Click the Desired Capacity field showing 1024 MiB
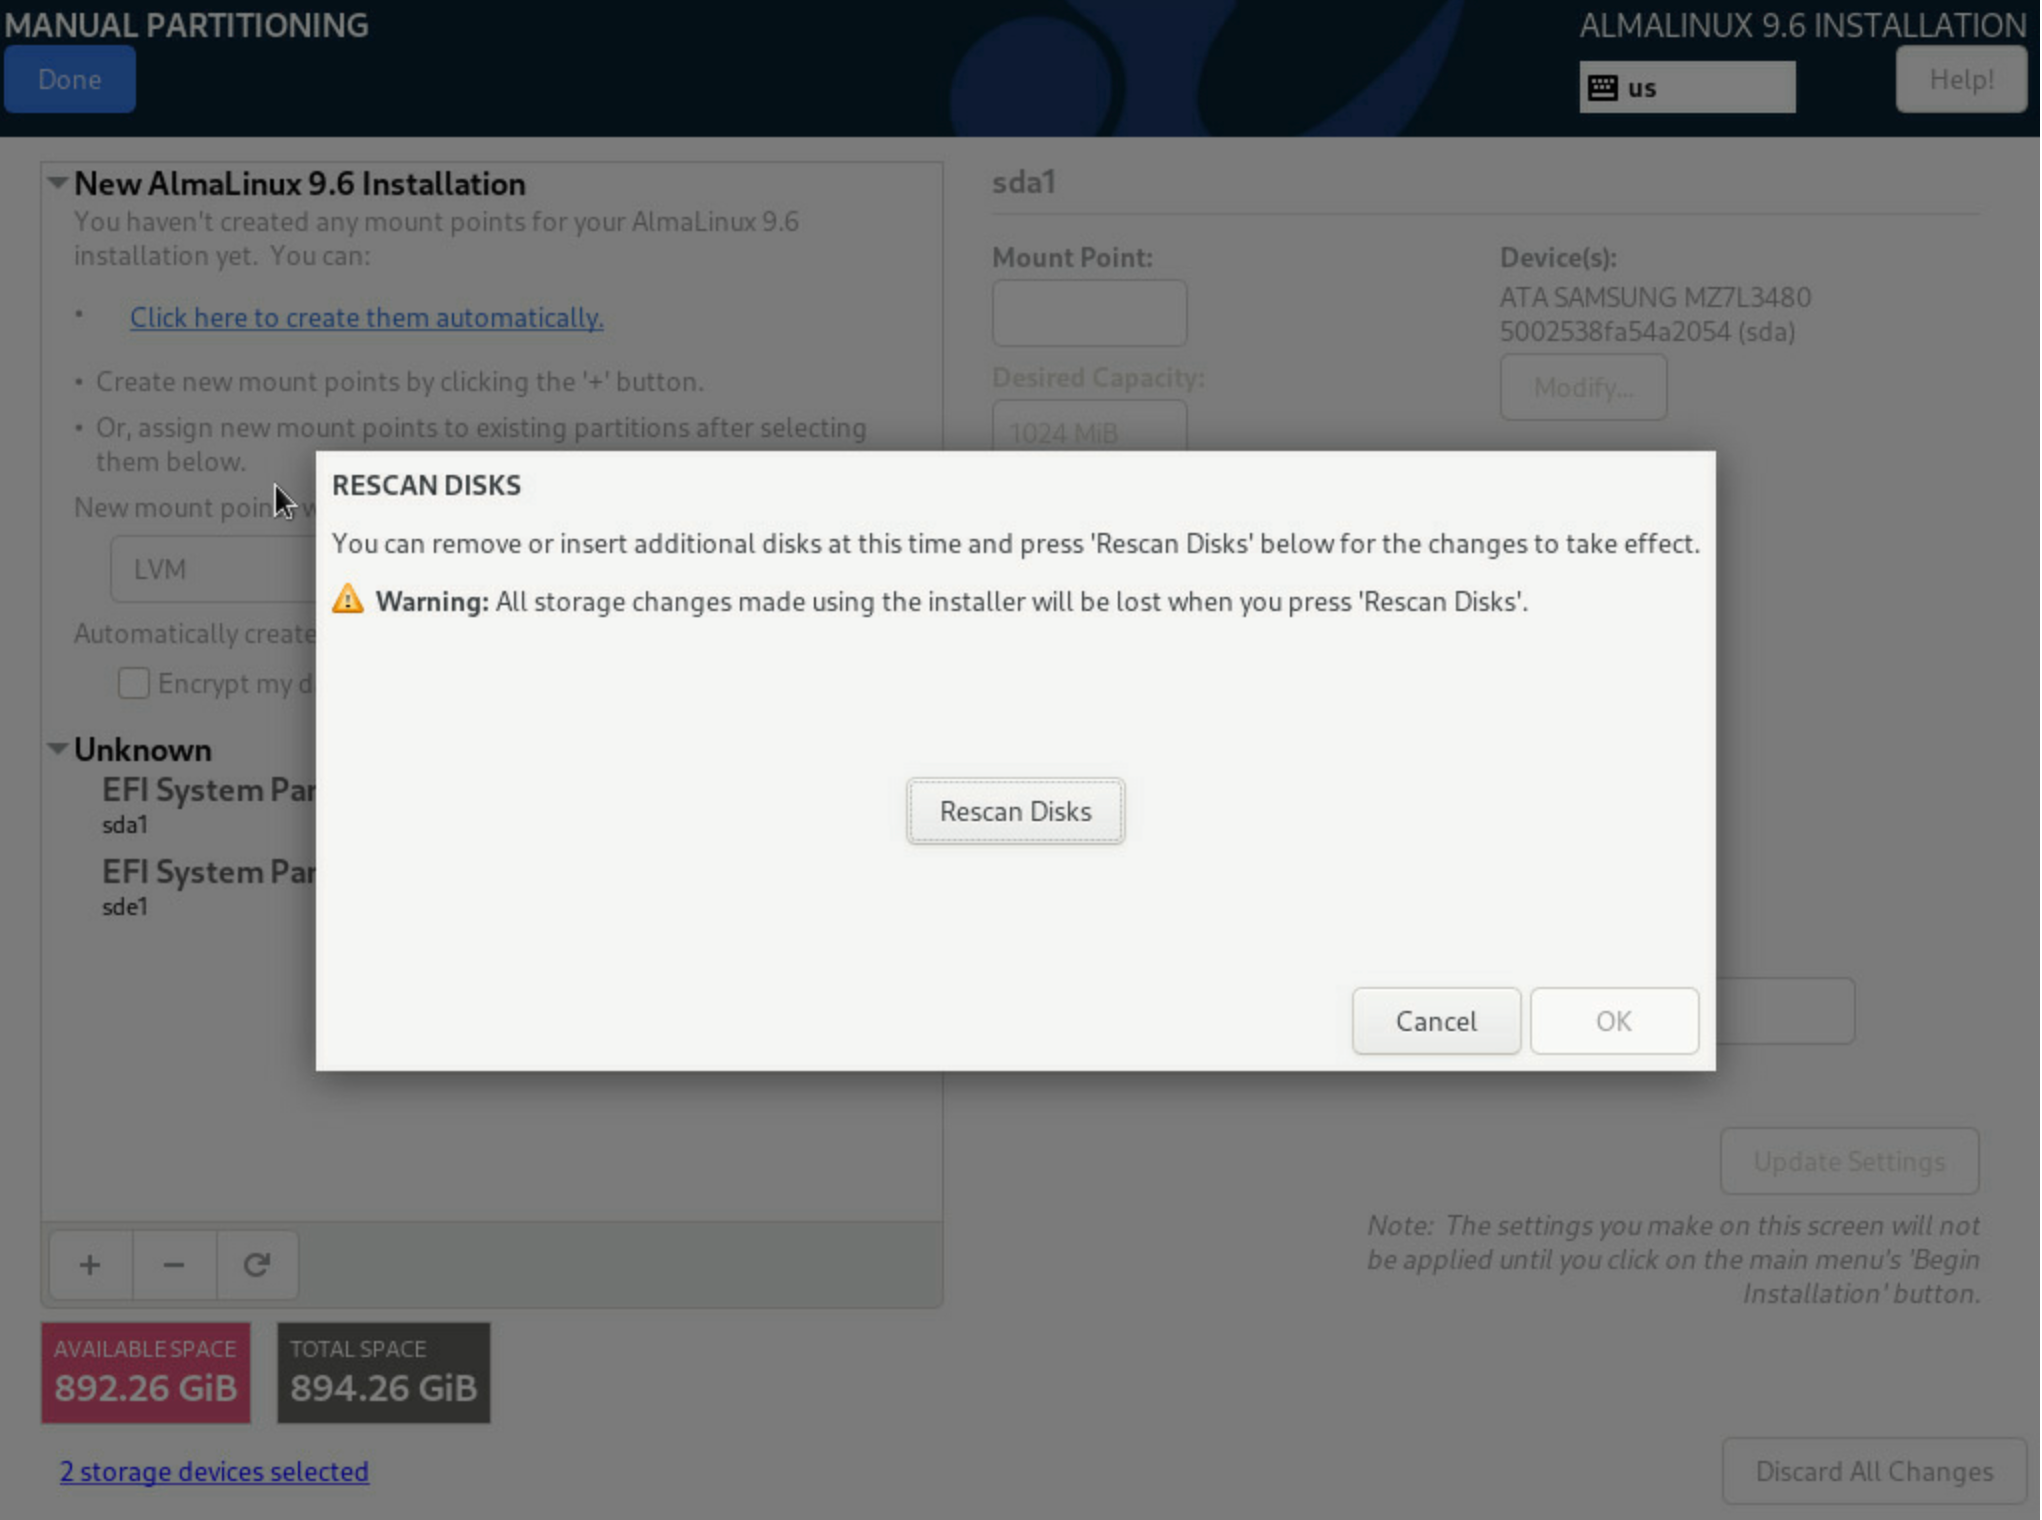This screenshot has width=2042, height=1520. (1089, 427)
